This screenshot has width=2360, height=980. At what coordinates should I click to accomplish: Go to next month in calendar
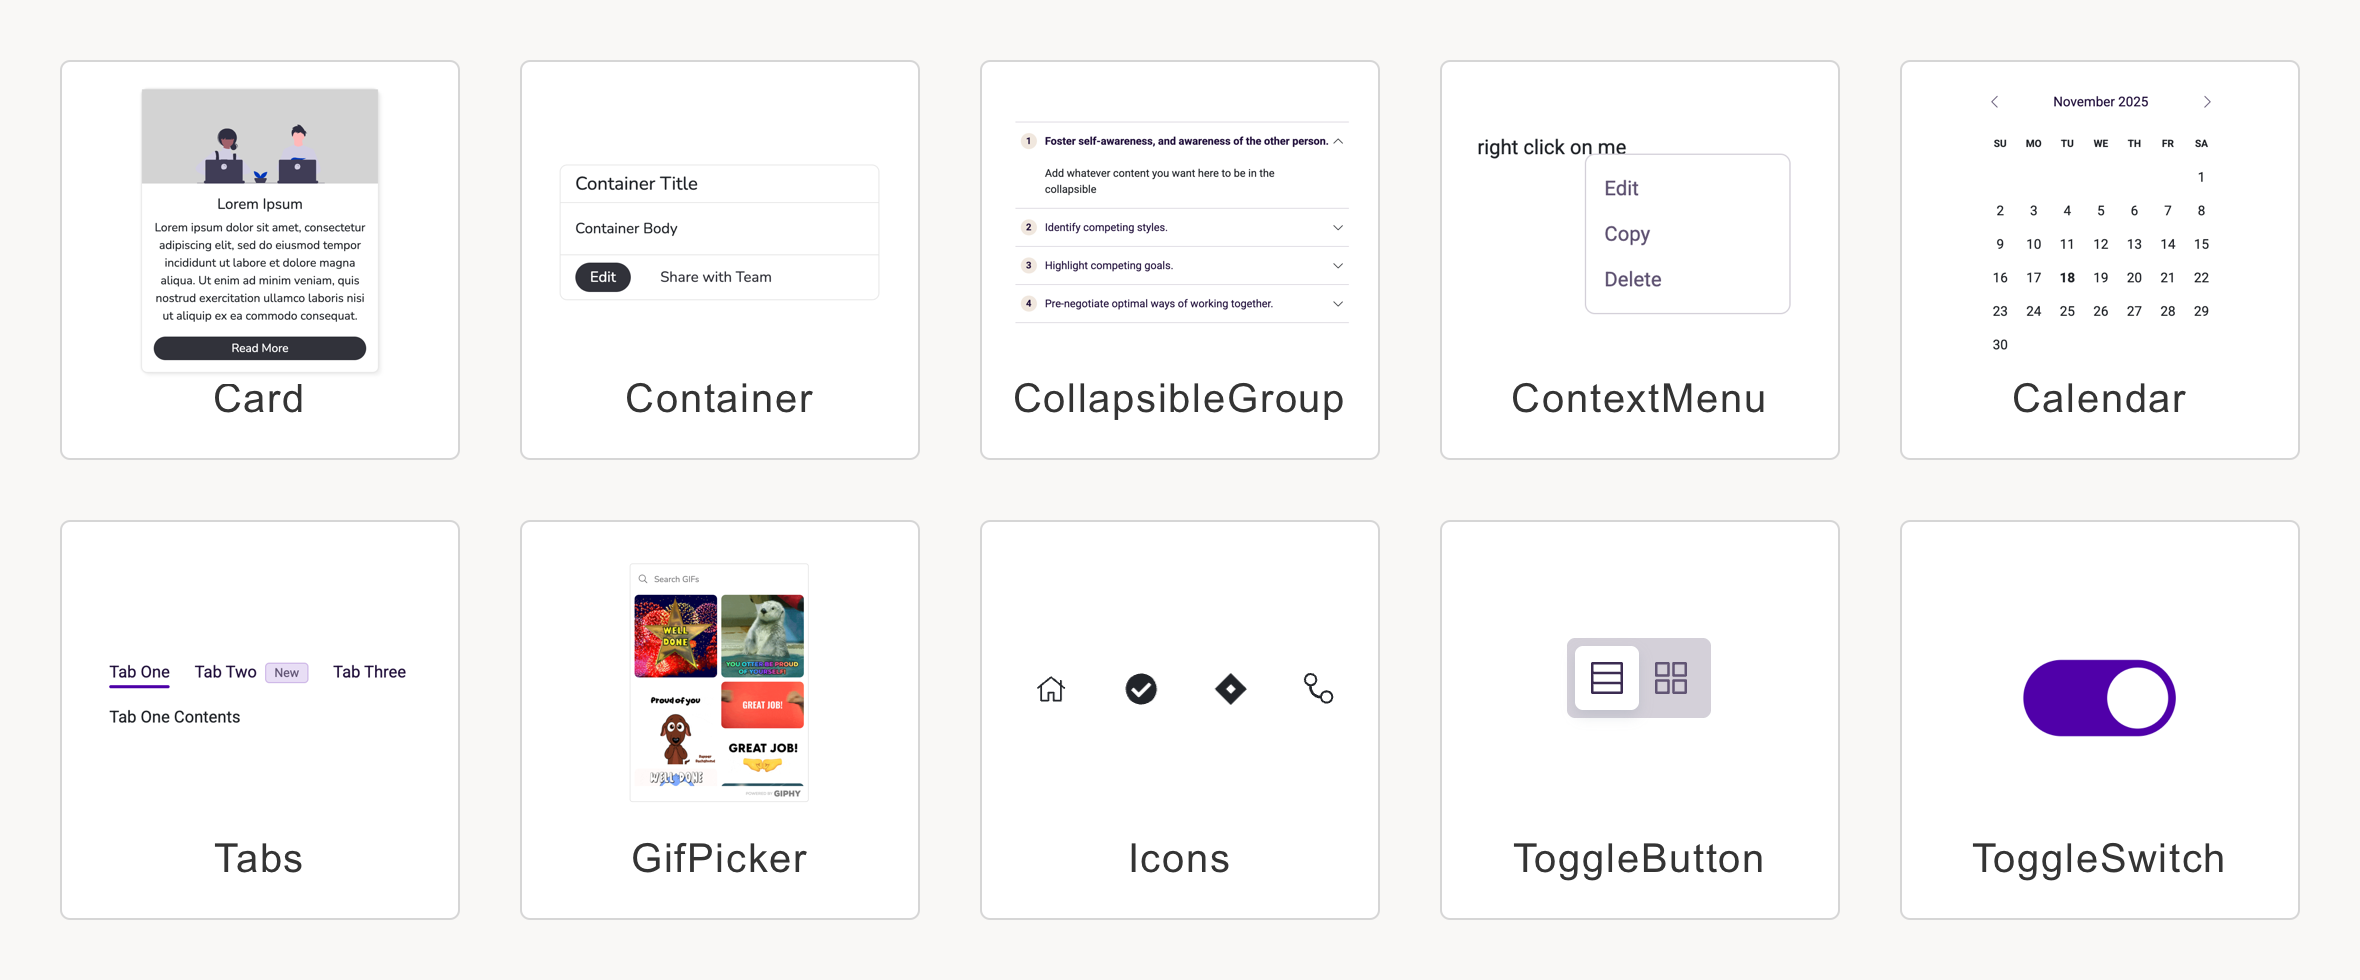click(x=2207, y=102)
